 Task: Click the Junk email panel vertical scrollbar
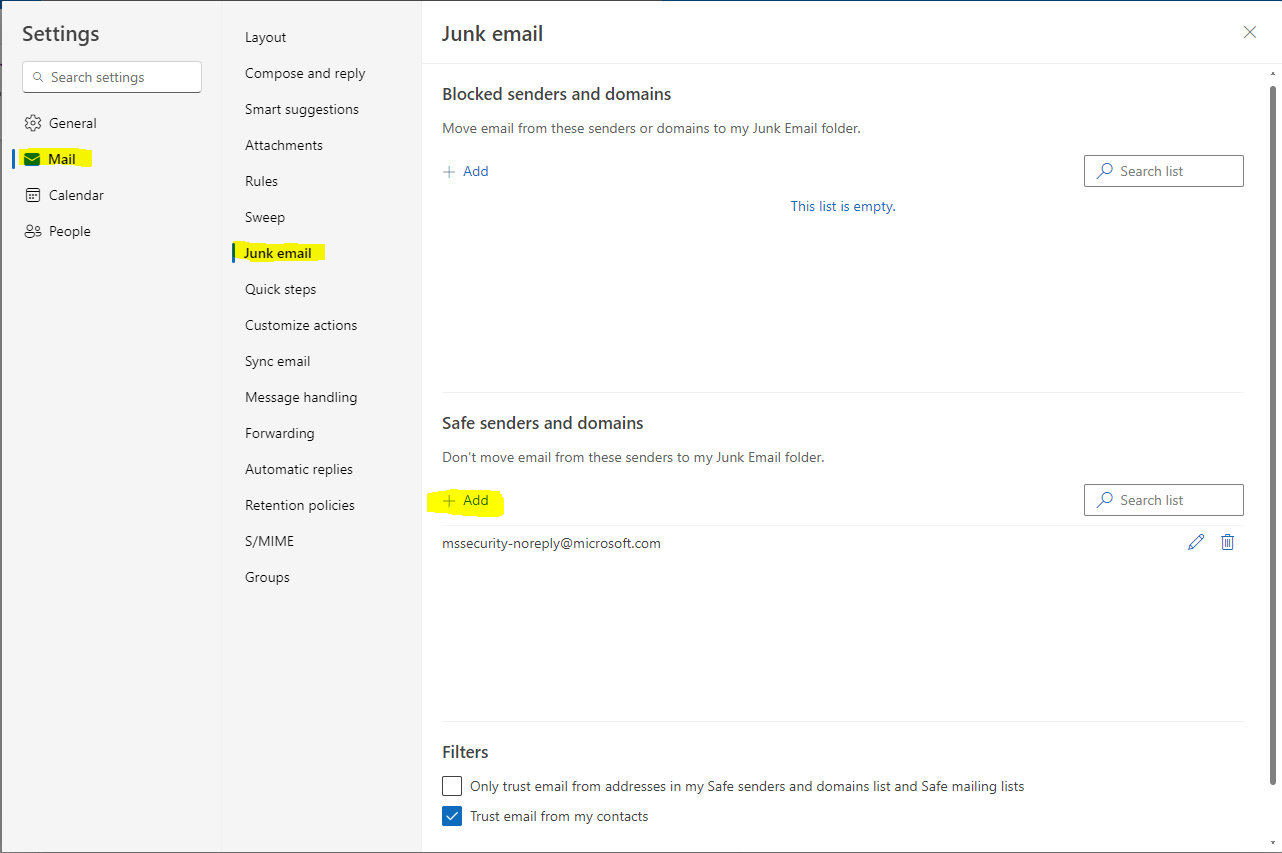tap(1273, 435)
